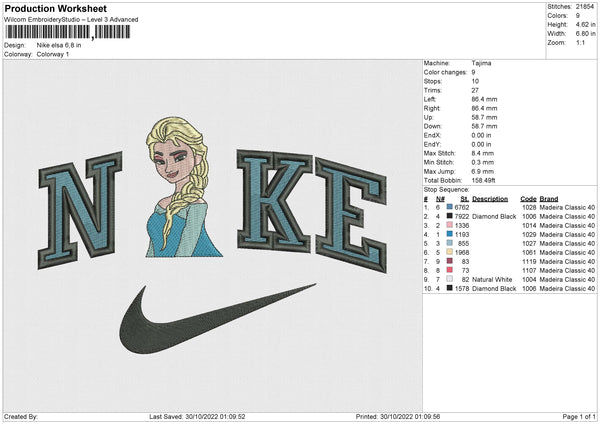Click 'Wilcom EmbroideryStudio – Level 3 Advanced' text
The image size is (600, 424).
tap(71, 20)
